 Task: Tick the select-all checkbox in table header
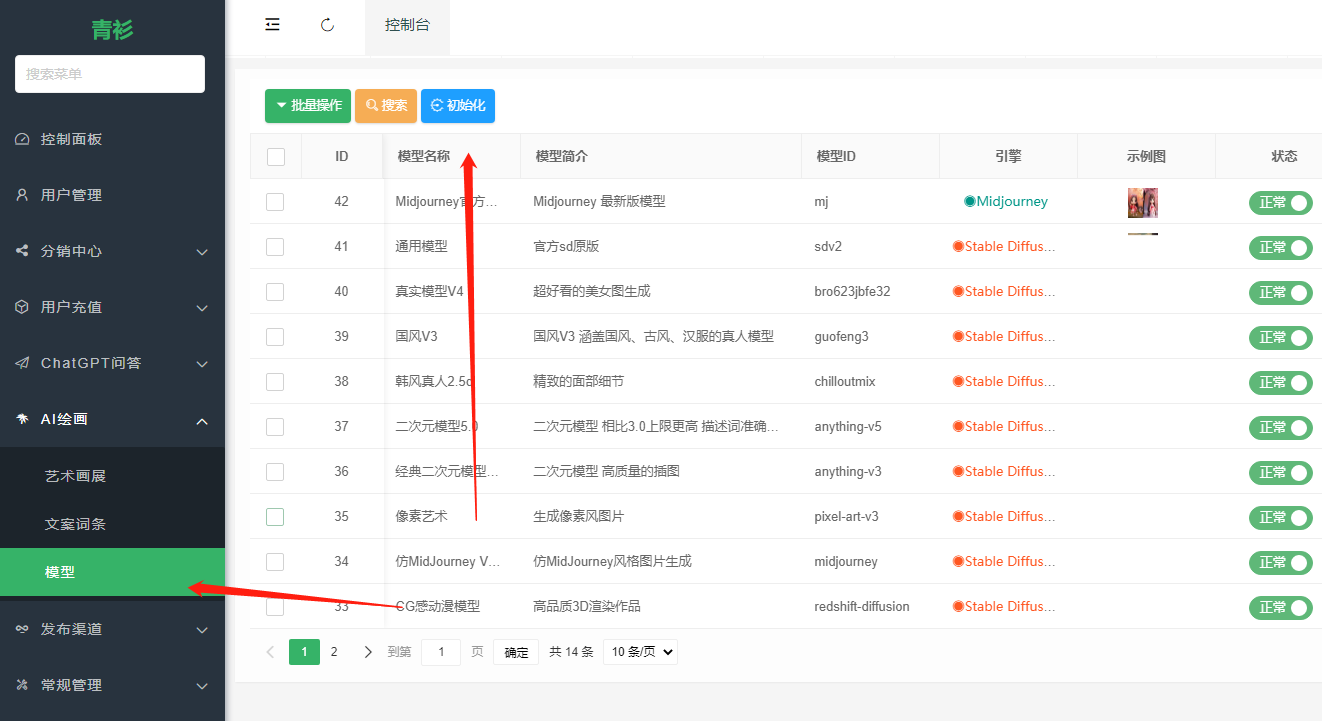click(x=276, y=157)
